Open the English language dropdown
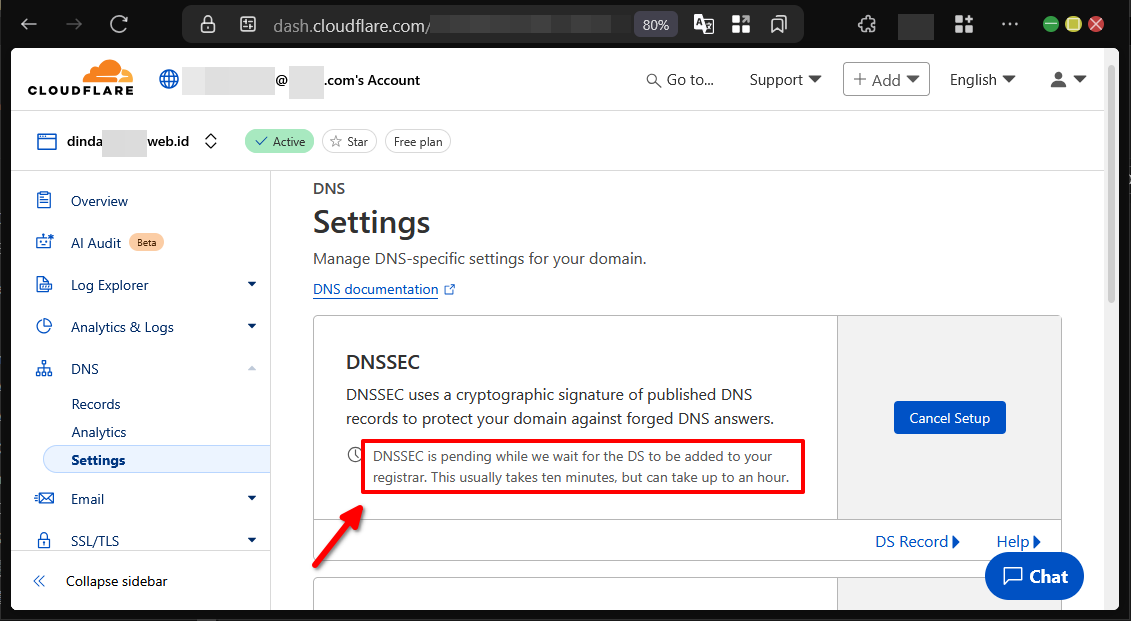Viewport: 1131px width, 621px height. point(982,80)
